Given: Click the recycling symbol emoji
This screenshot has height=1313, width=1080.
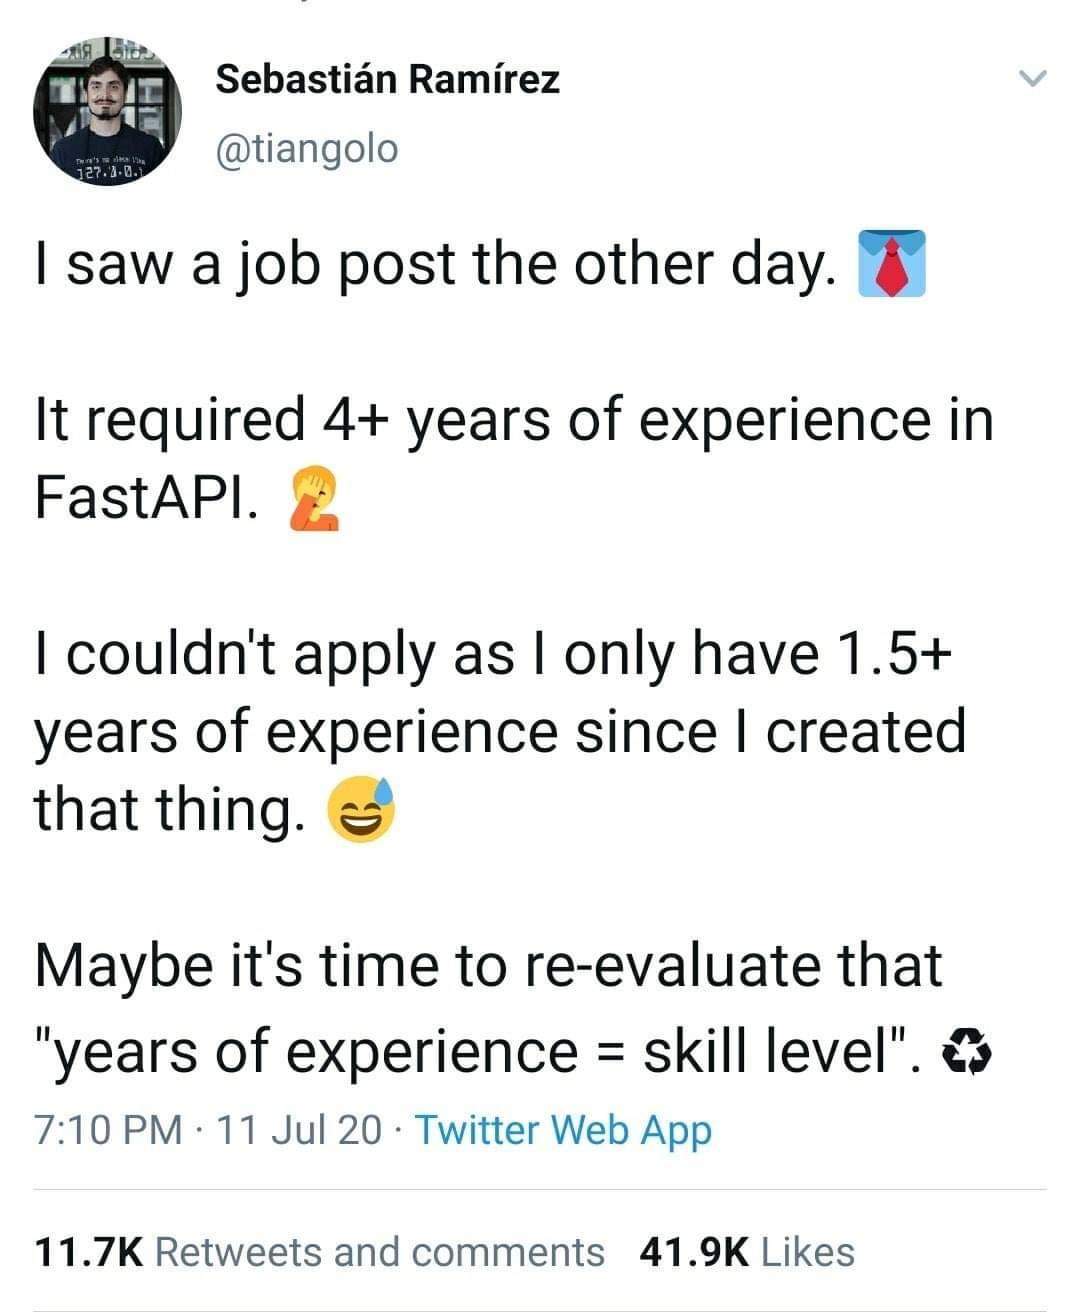Looking at the screenshot, I should pyautogui.click(x=967, y=1051).
